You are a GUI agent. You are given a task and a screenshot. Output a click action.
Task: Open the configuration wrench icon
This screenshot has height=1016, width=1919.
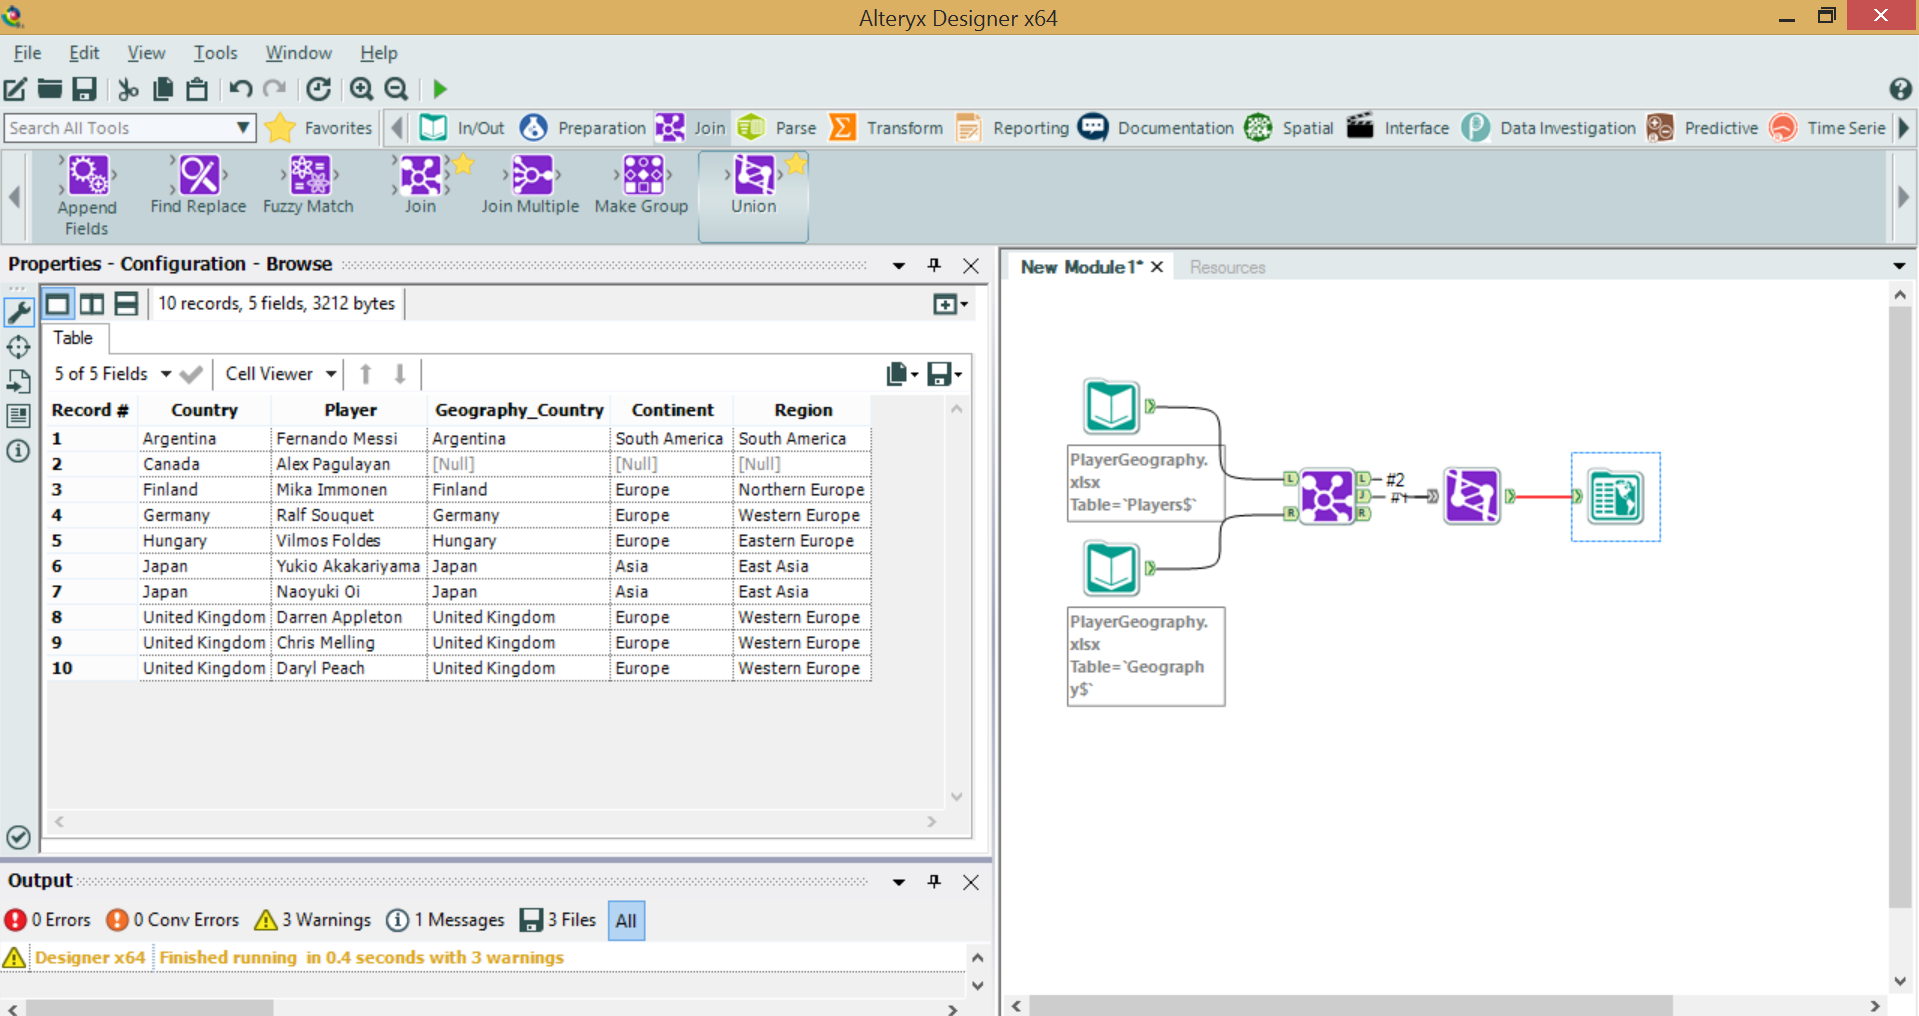[x=19, y=311]
